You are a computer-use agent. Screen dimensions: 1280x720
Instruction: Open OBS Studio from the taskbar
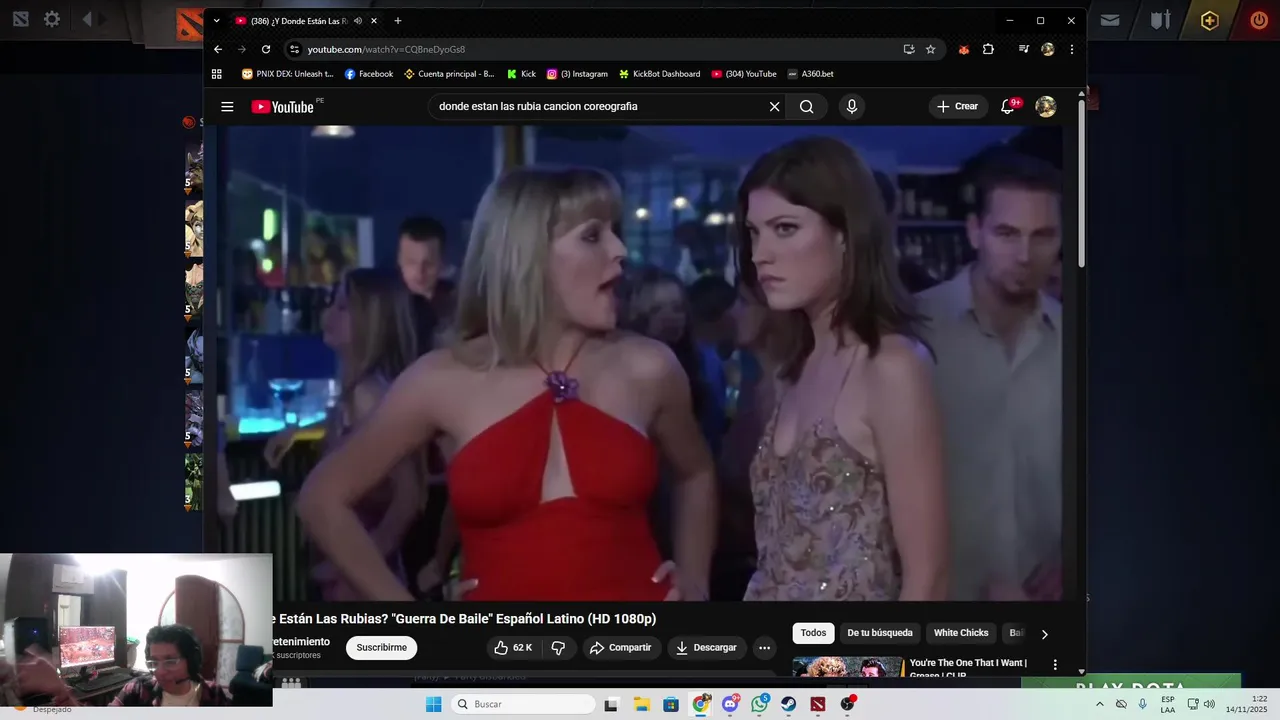pos(848,704)
